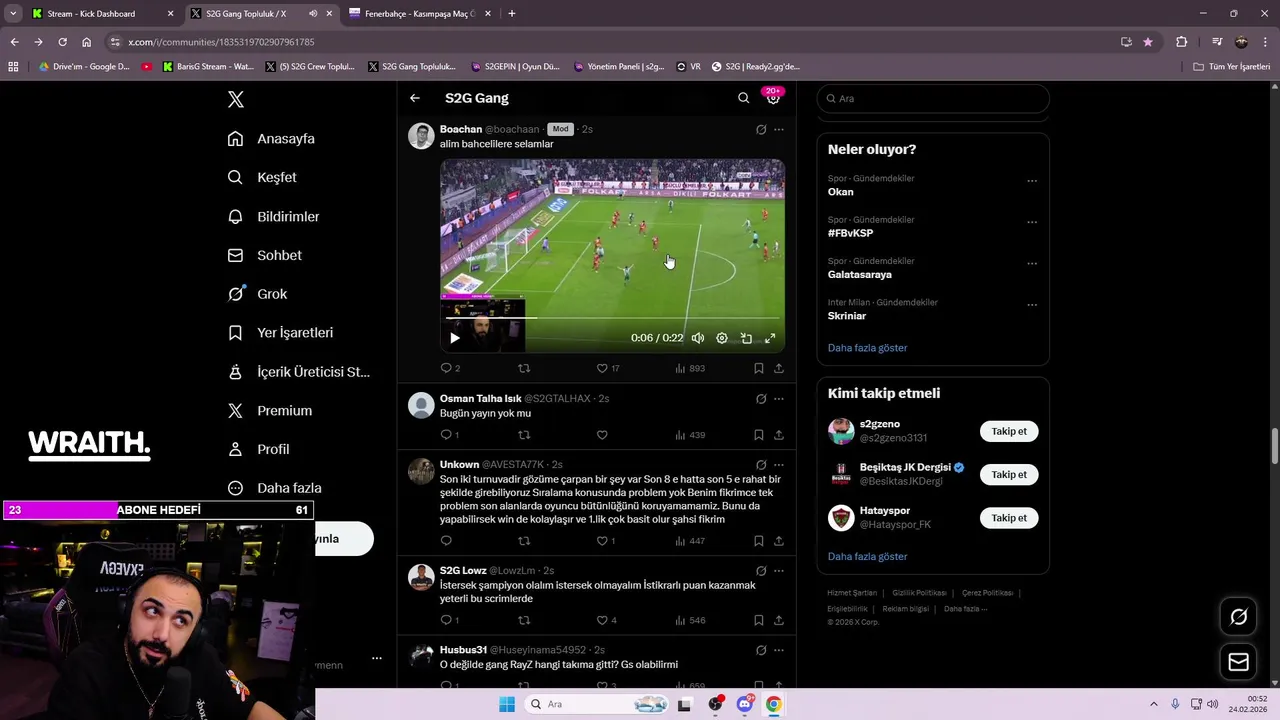
Task: Open Keşfet explore page
Action: [262, 177]
